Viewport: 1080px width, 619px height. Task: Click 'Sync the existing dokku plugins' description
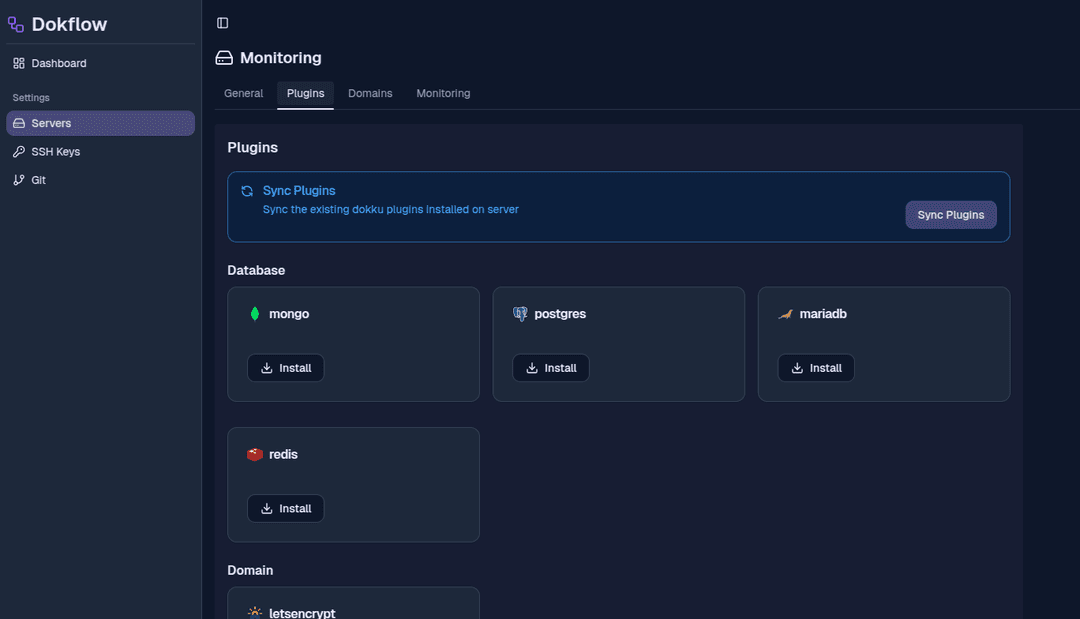coord(391,209)
